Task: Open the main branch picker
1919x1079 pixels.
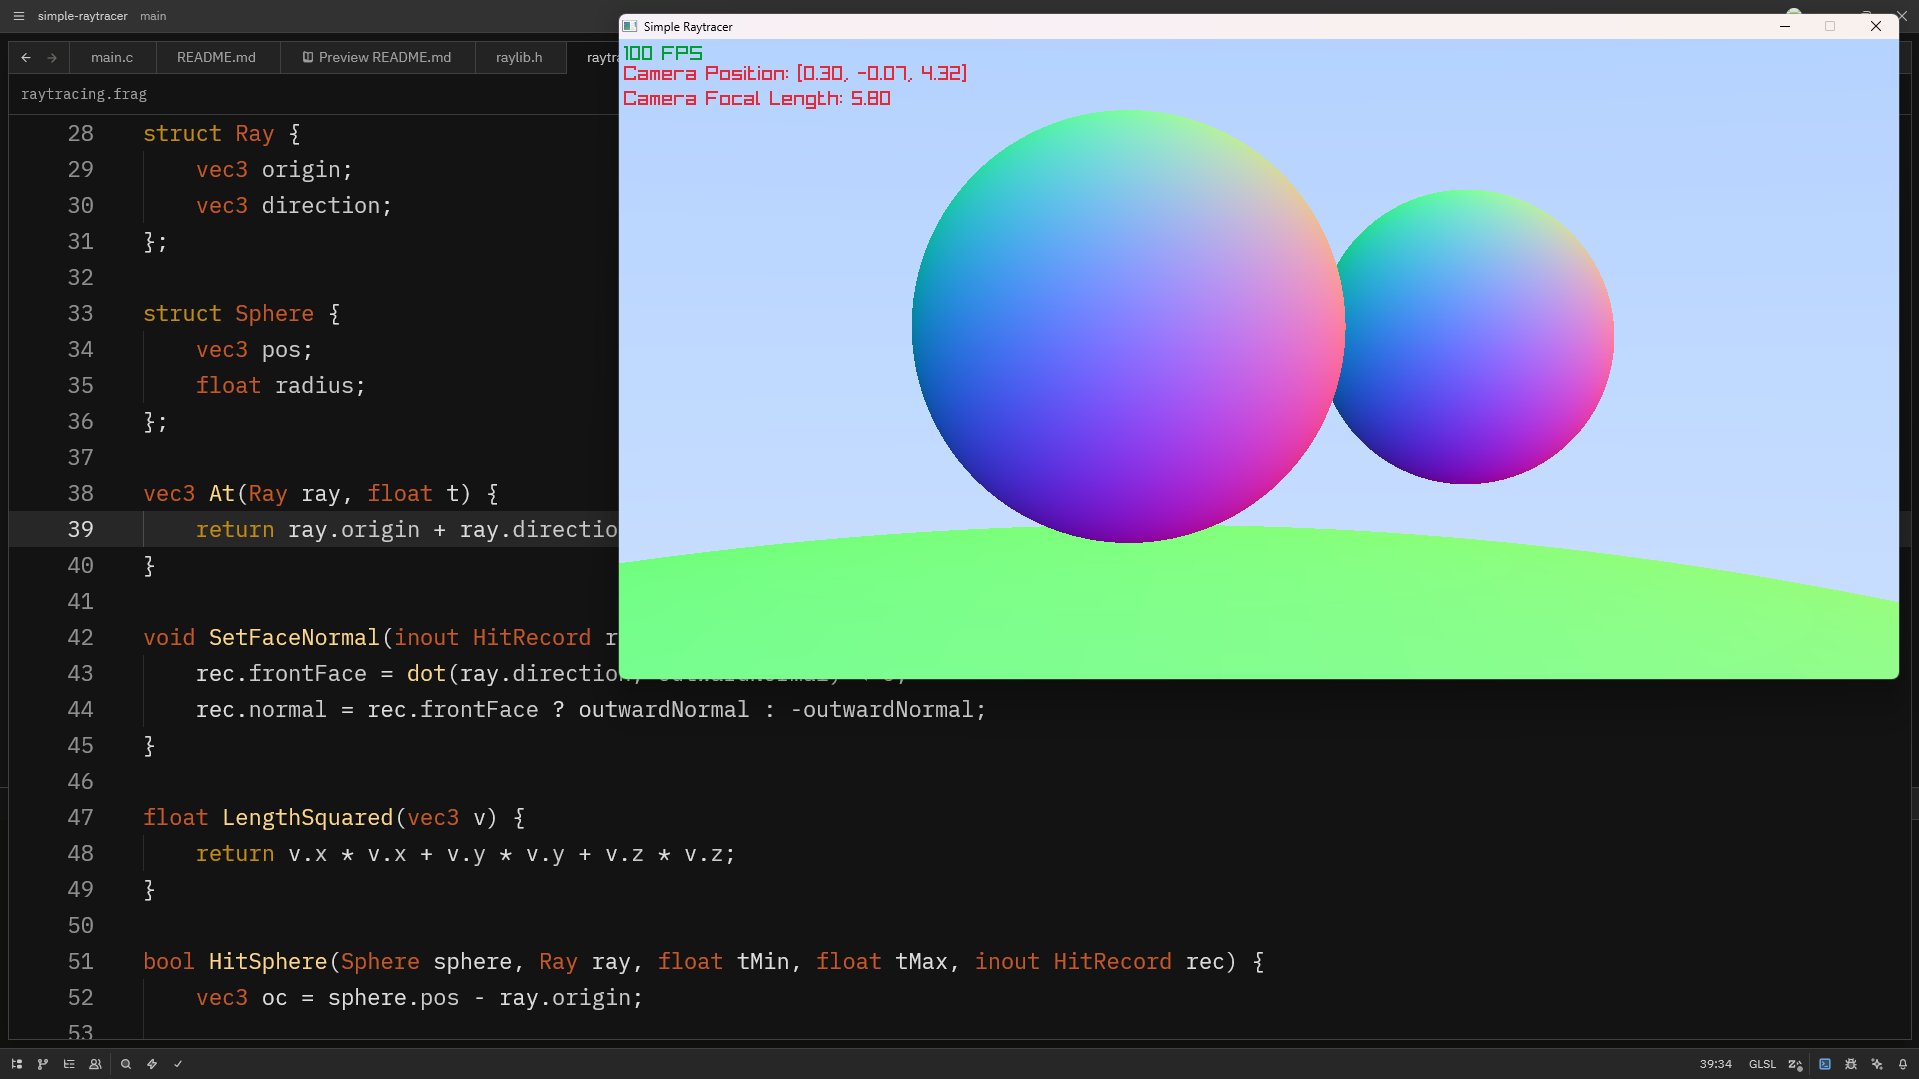Action: pos(153,16)
